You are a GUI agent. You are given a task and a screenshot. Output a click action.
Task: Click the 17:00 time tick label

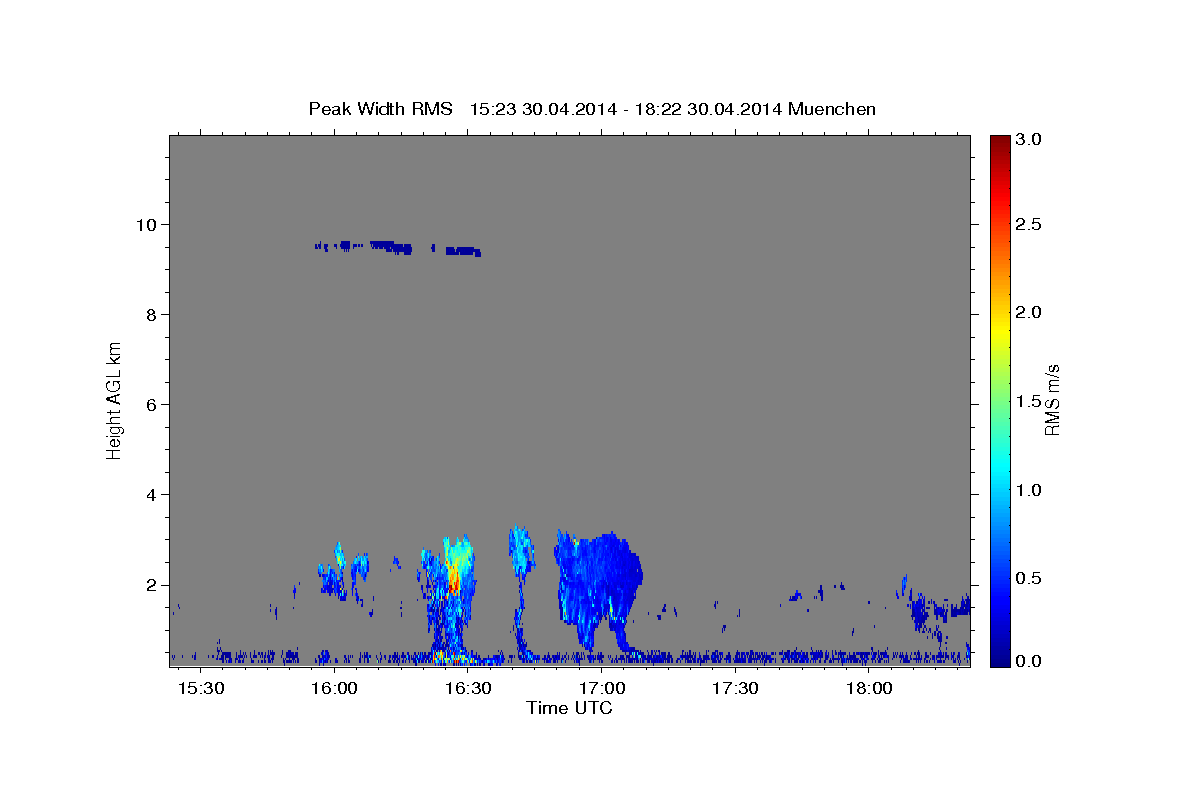point(602,688)
